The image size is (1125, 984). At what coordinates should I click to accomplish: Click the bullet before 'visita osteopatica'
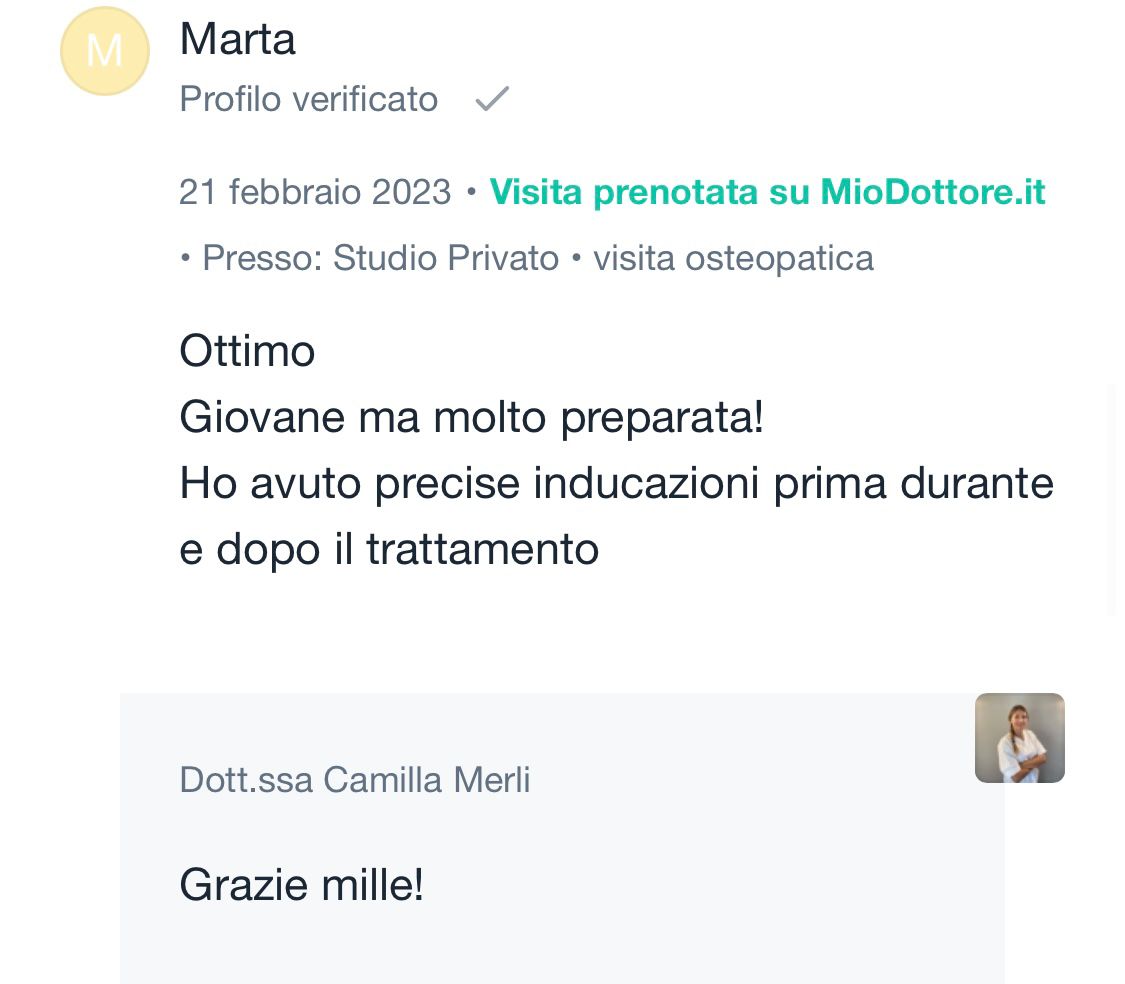click(577, 259)
